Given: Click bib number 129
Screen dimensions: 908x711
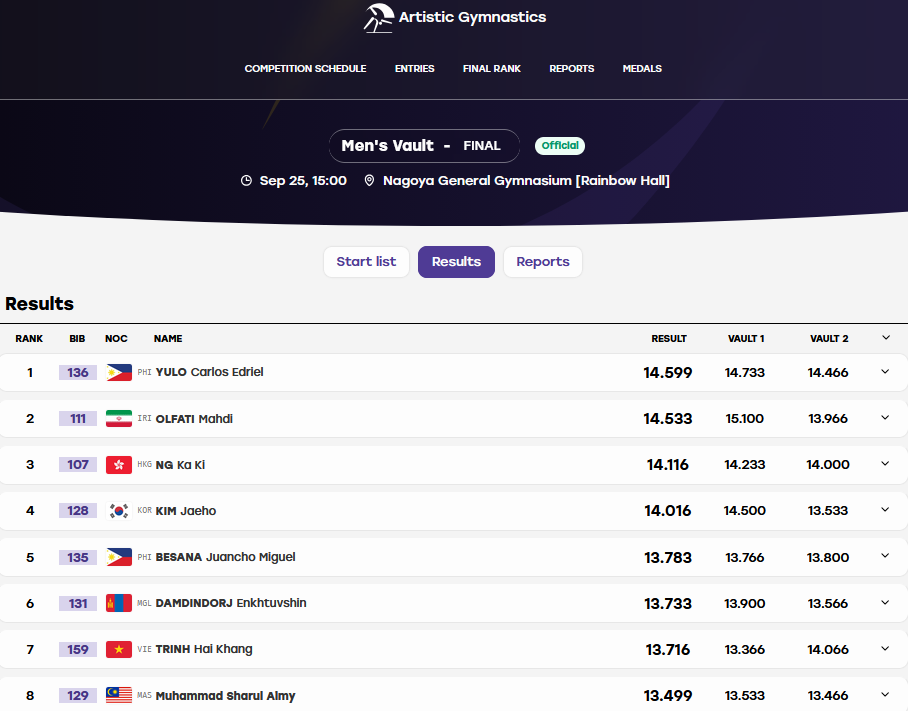Looking at the screenshot, I should [x=78, y=695].
